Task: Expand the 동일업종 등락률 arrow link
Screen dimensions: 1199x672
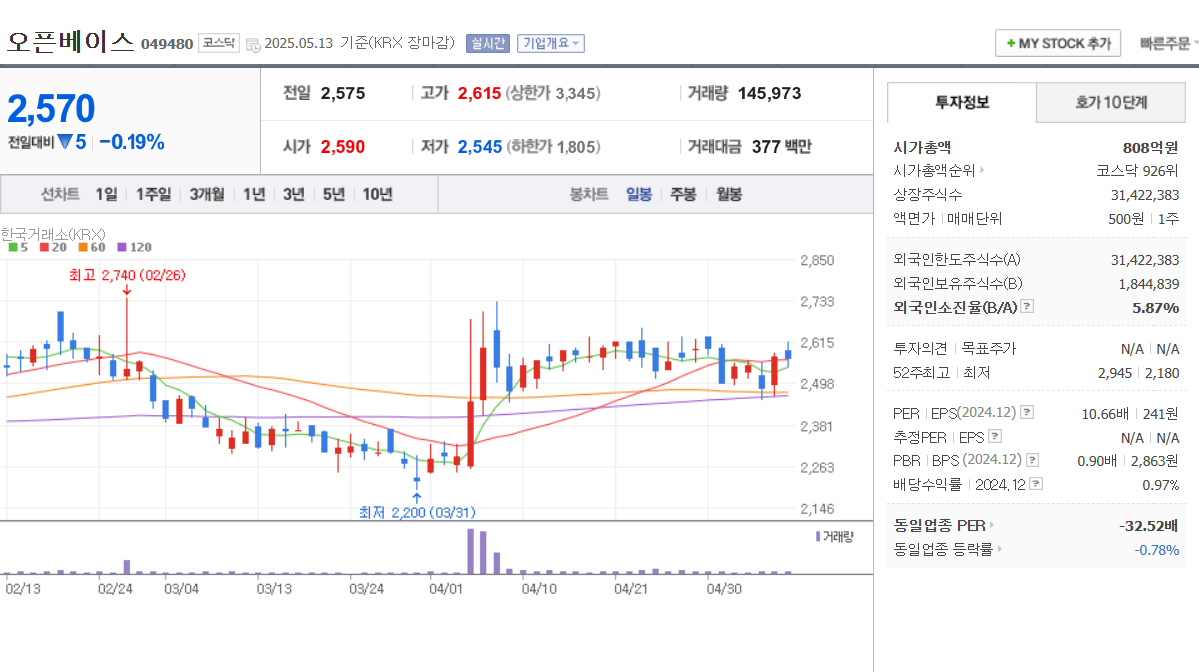Action: [999, 549]
